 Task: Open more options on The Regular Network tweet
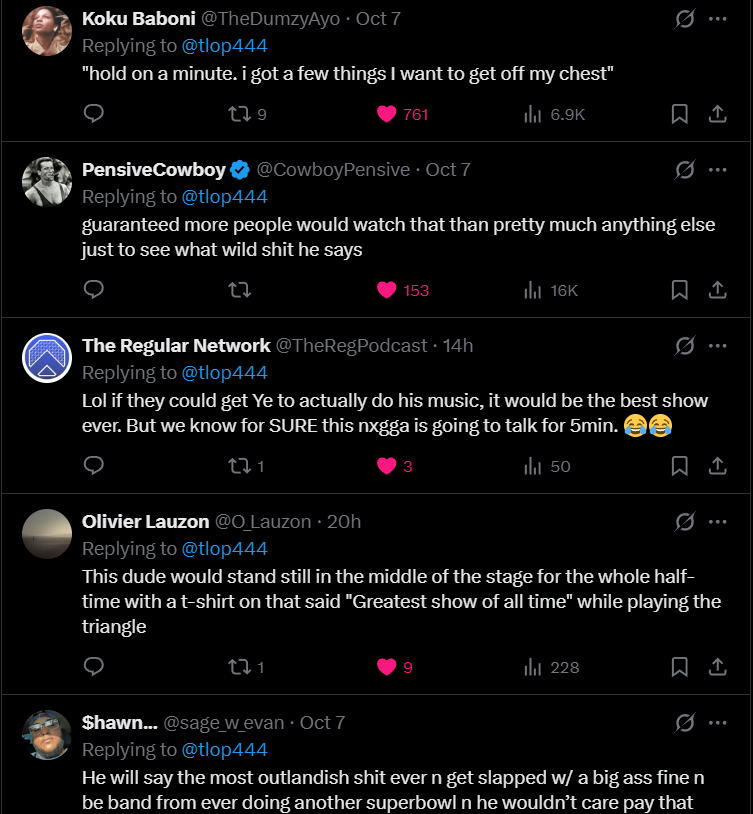coord(717,346)
